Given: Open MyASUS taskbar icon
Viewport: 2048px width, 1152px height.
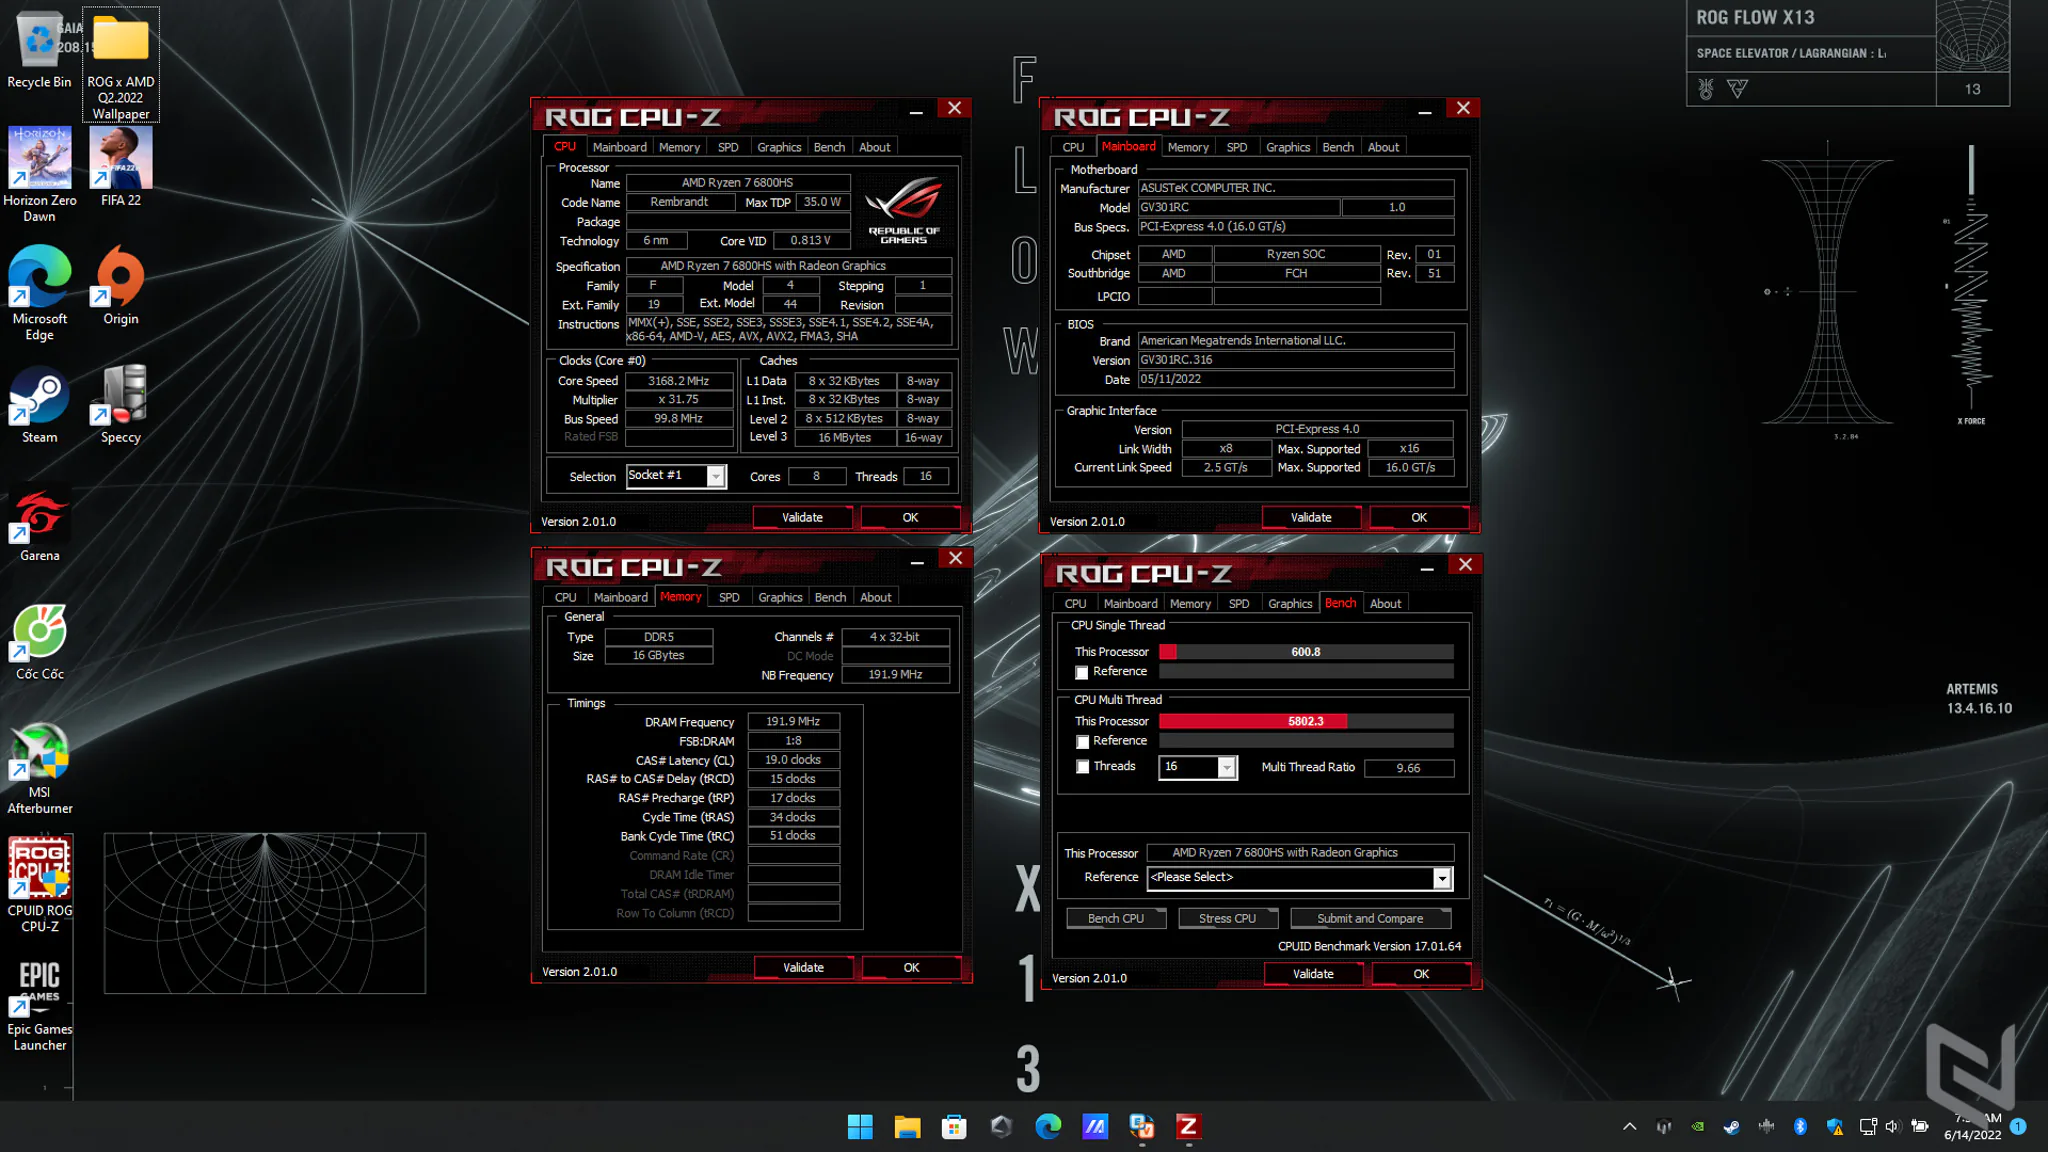Looking at the screenshot, I should [1095, 1127].
